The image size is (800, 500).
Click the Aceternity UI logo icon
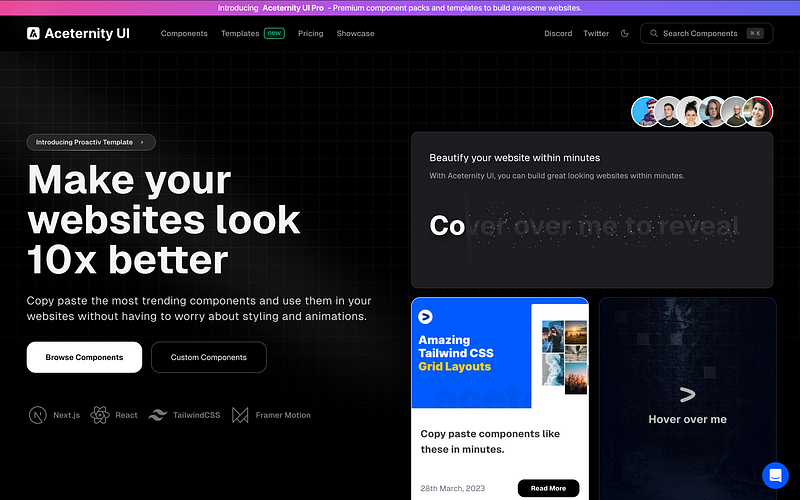[33, 34]
